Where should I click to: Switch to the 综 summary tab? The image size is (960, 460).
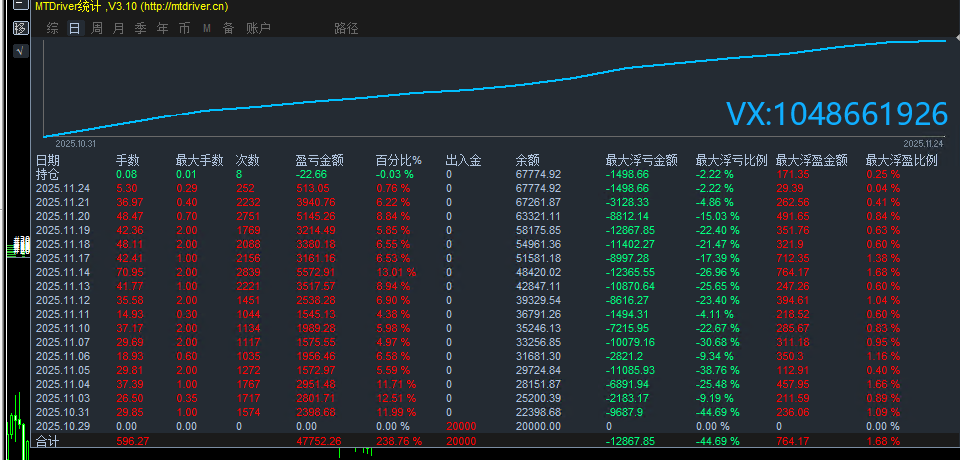52,28
